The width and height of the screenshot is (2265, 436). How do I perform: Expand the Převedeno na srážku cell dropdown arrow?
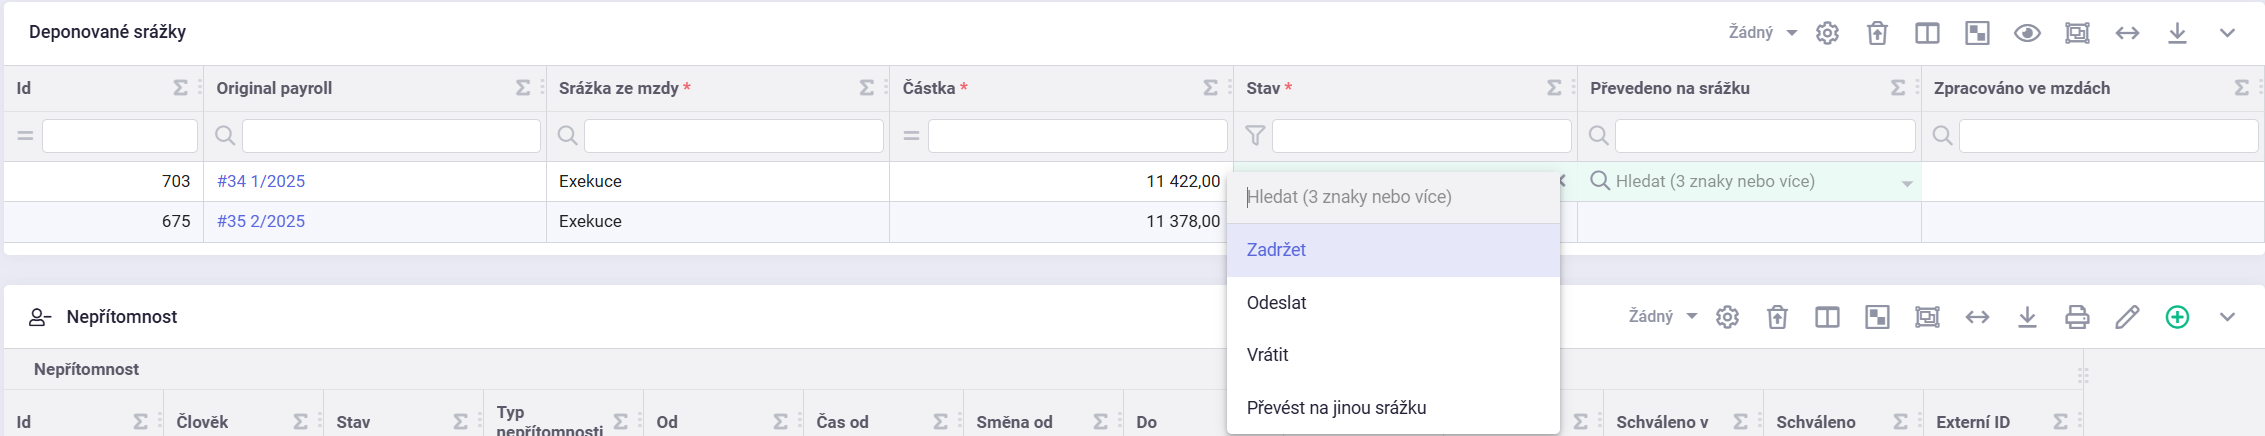pyautogui.click(x=1907, y=183)
